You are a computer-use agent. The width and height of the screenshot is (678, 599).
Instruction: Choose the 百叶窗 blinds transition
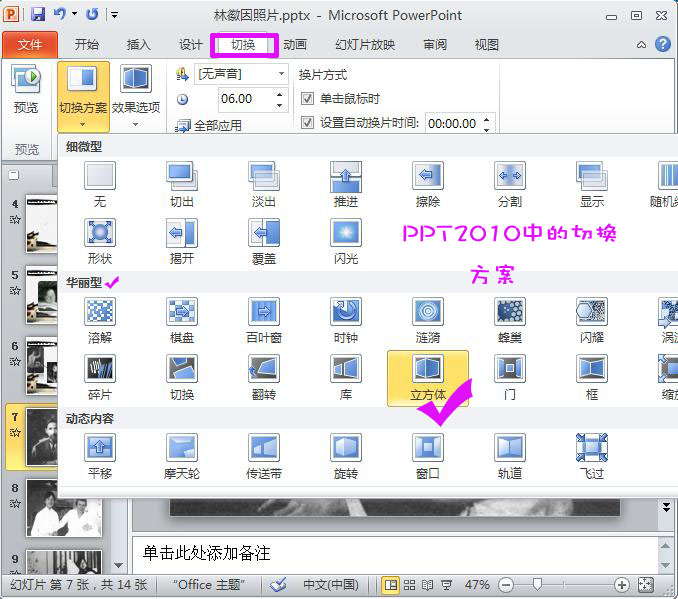264,320
